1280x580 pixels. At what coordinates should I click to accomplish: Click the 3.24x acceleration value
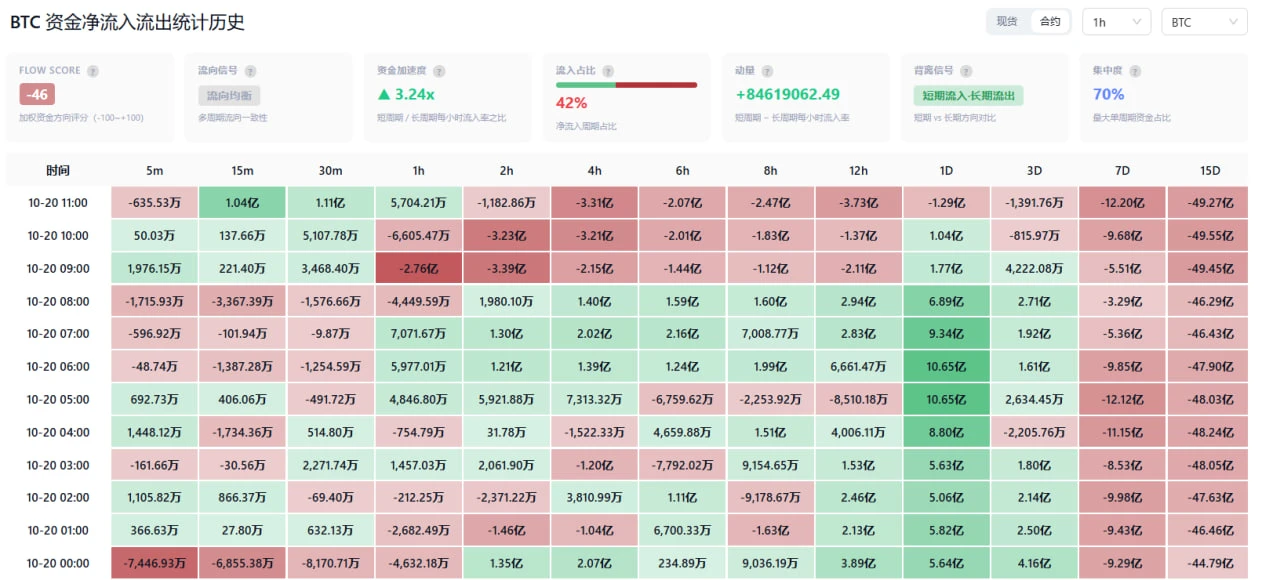click(x=405, y=94)
